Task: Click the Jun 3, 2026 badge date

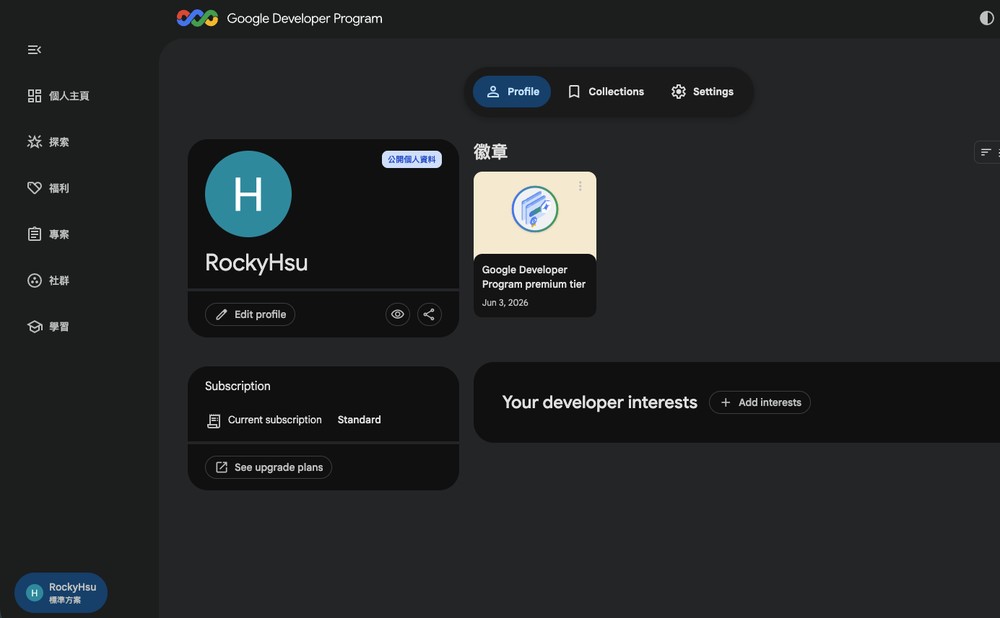Action: [x=505, y=303]
